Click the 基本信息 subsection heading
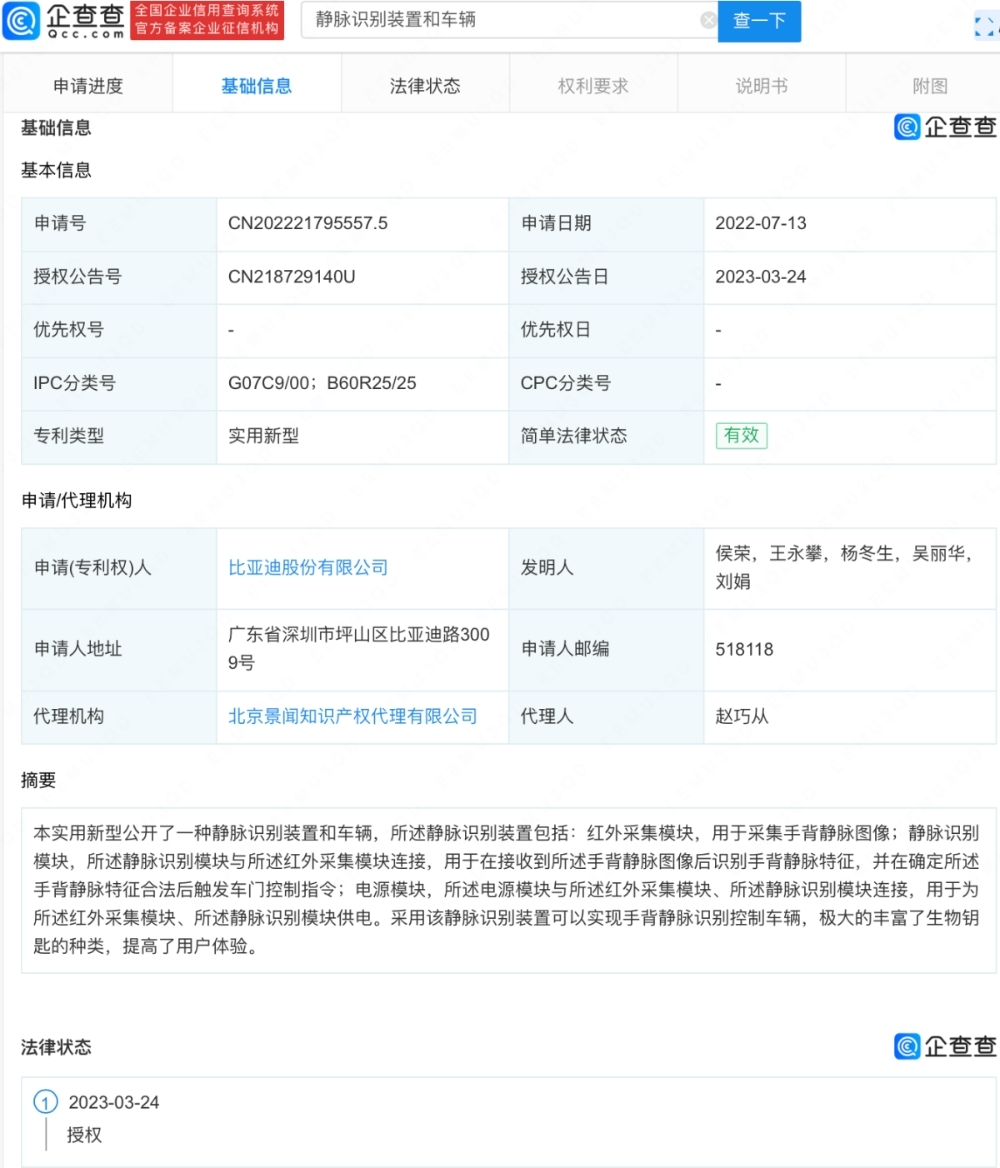The width and height of the screenshot is (1000, 1168). pyautogui.click(x=56, y=171)
